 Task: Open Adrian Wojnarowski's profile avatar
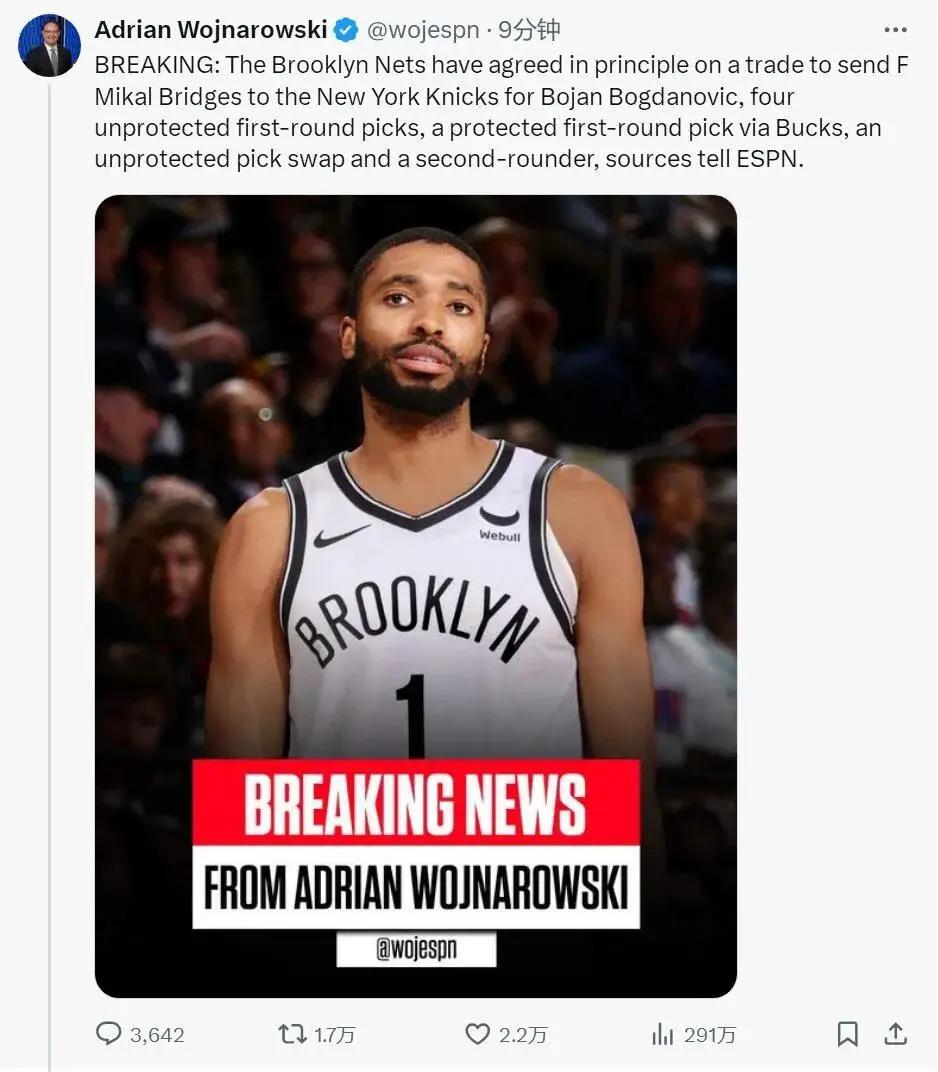click(49, 44)
